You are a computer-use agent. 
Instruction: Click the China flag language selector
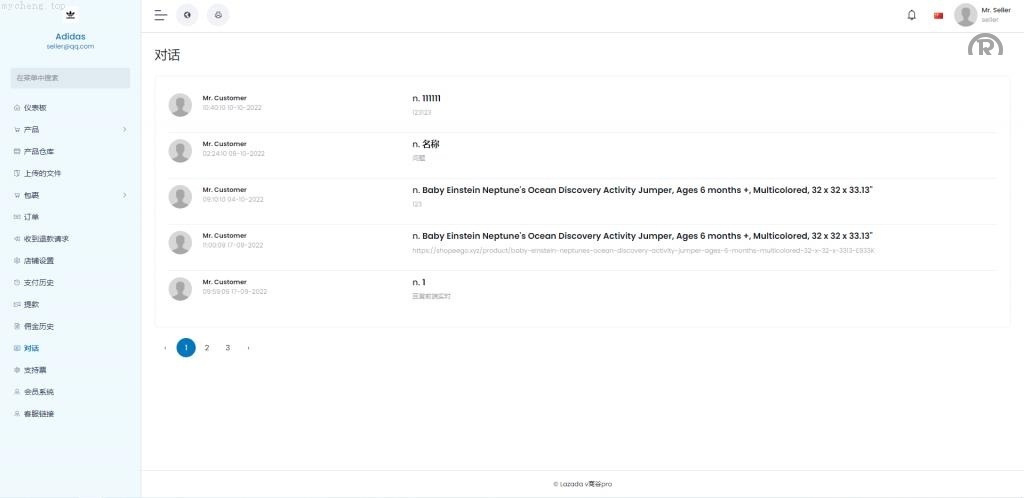[938, 15]
